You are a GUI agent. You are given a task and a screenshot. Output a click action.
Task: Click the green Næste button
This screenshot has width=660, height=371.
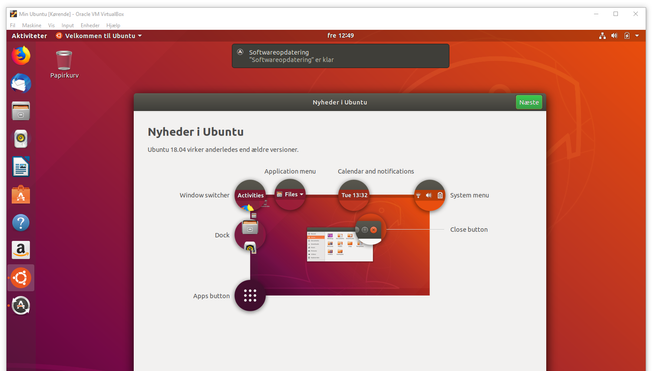coord(529,102)
